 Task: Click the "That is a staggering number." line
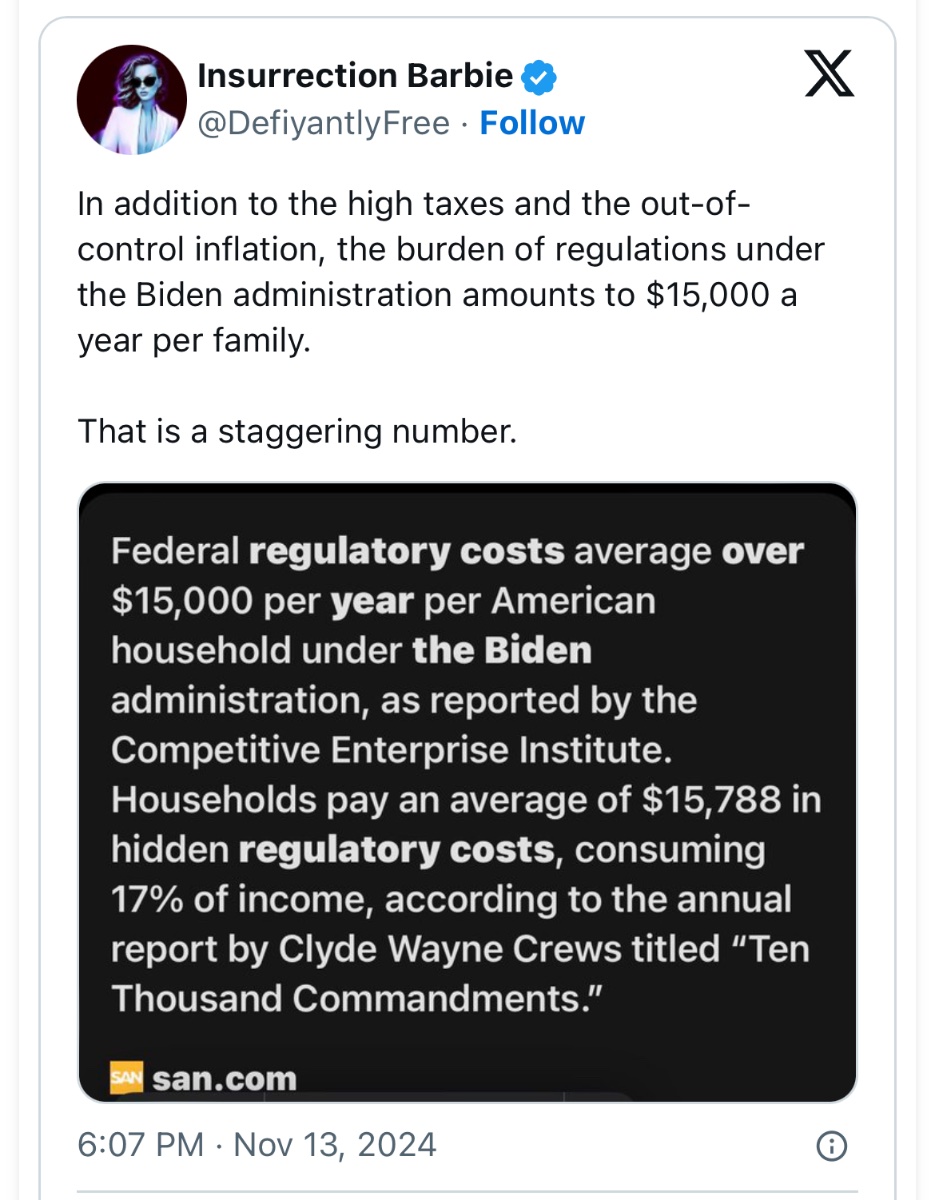coord(296,432)
